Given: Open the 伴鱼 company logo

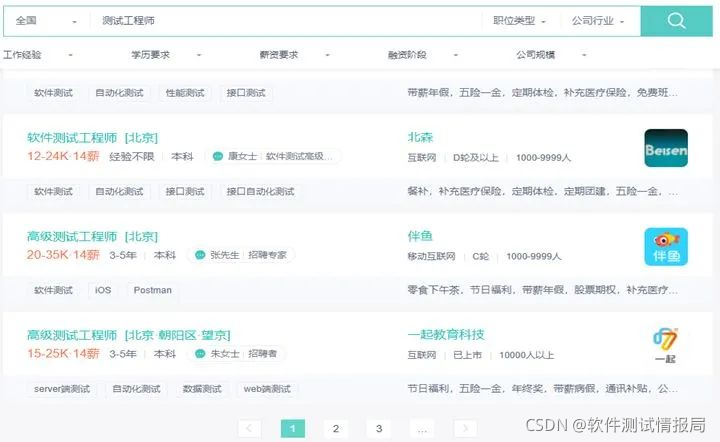Looking at the screenshot, I should click(x=666, y=247).
